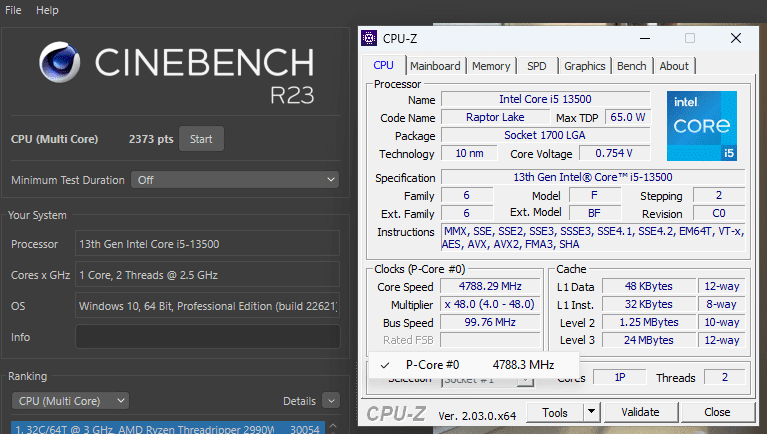
Task: Switch to the CPU tab in CPU-Z
Action: click(x=384, y=65)
